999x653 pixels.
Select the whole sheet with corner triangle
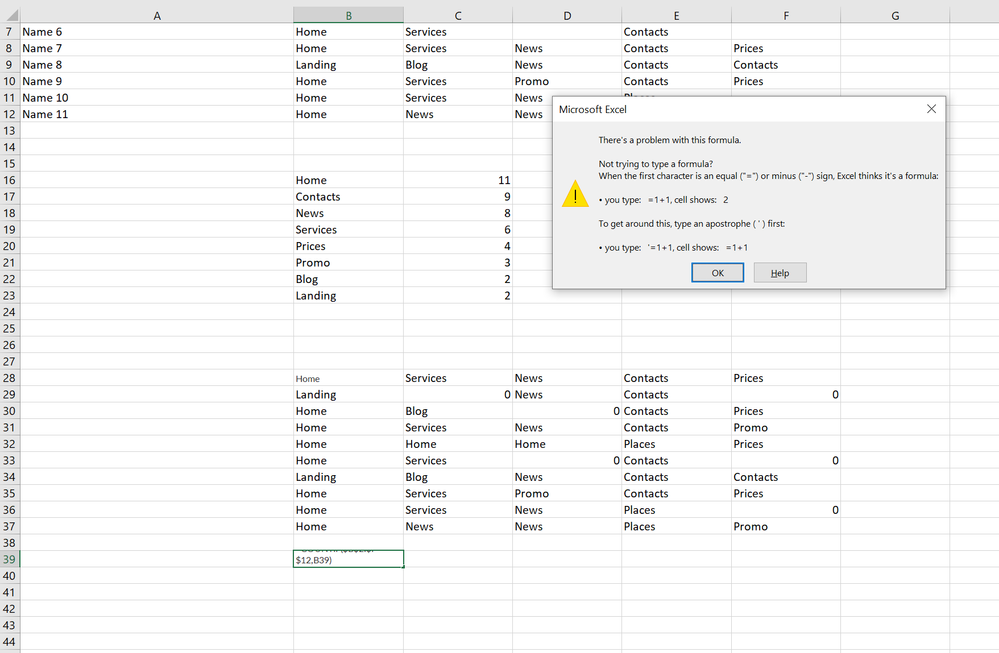[11, 15]
